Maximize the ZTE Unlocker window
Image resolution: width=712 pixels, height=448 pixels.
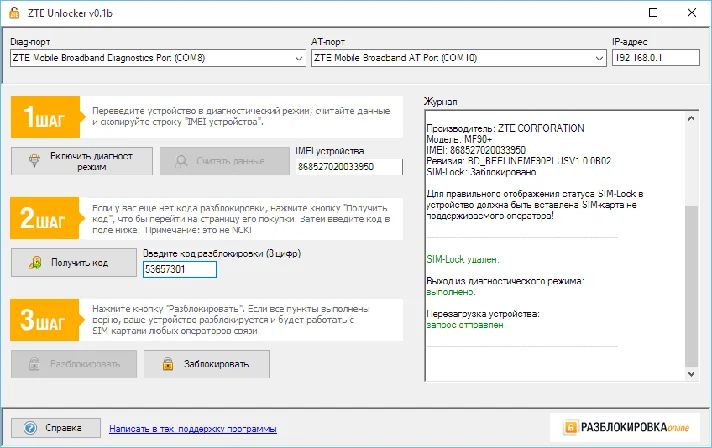(653, 13)
